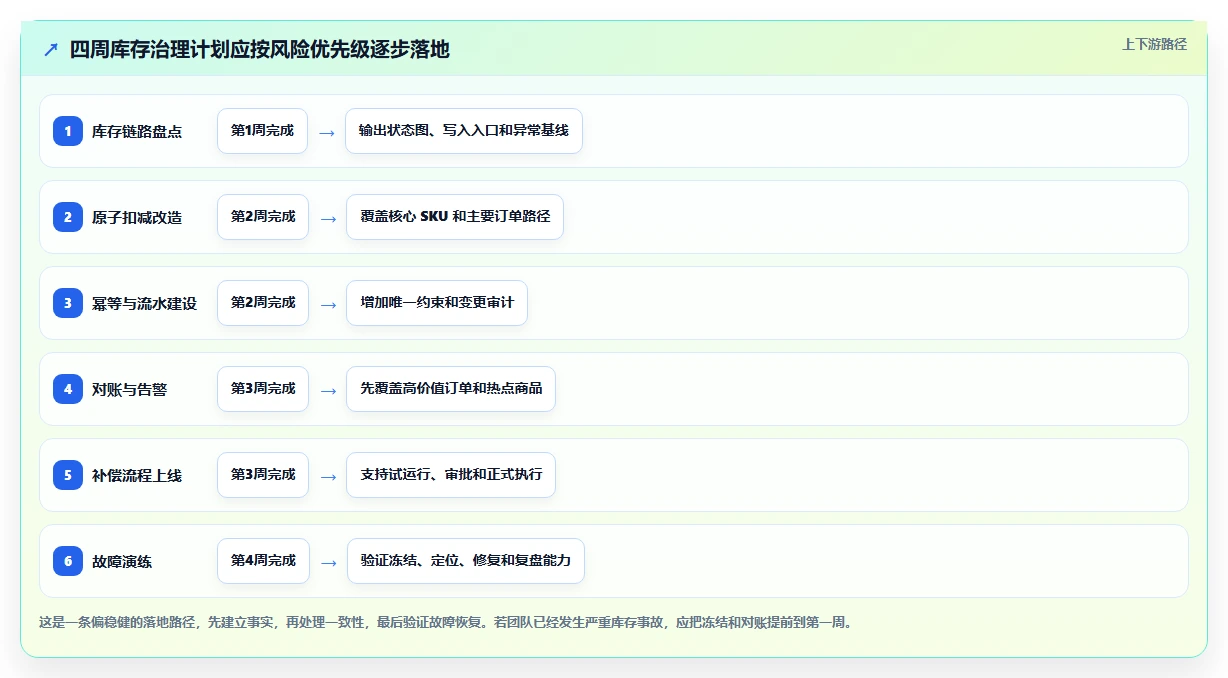Select step number 3 badge
Viewport: 1228px width, 678px height.
68,303
